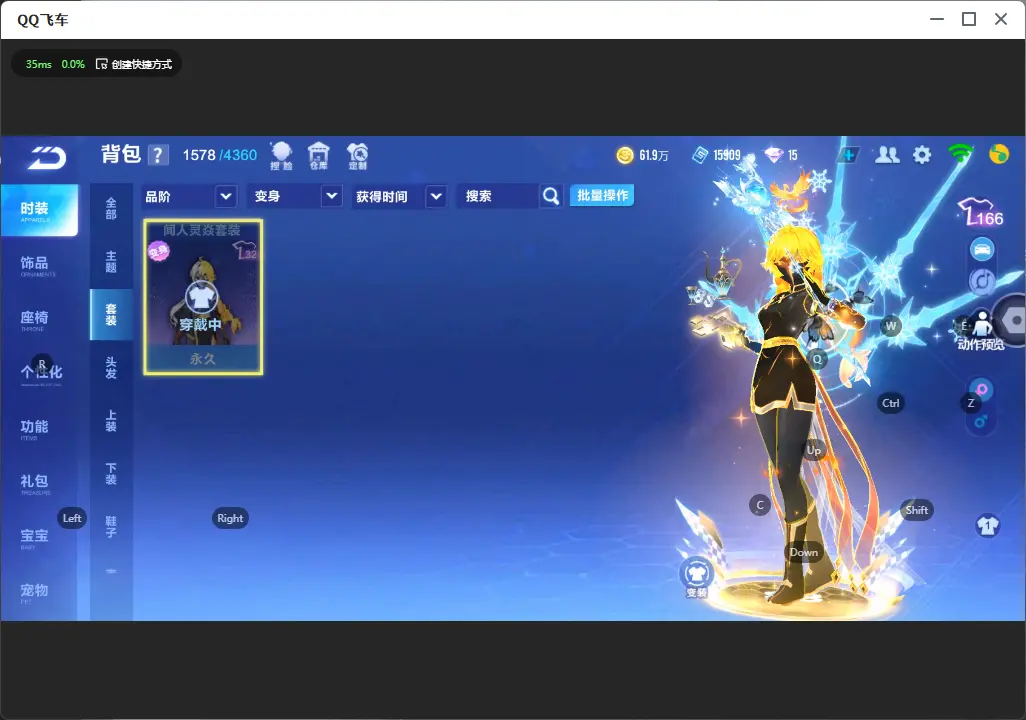The height and width of the screenshot is (720, 1026).
Task: Click the 35ms latency indicator
Action: point(39,64)
